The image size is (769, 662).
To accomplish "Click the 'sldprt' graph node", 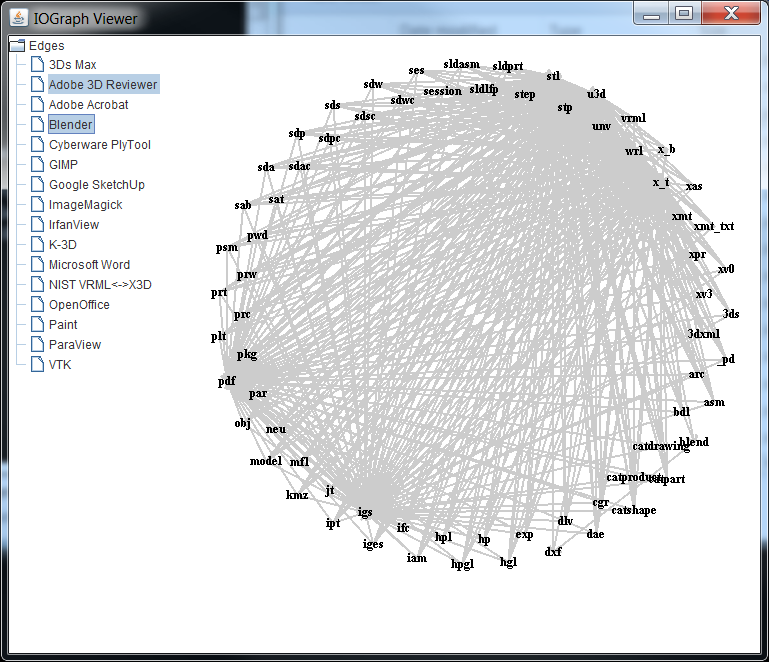I will [508, 66].
